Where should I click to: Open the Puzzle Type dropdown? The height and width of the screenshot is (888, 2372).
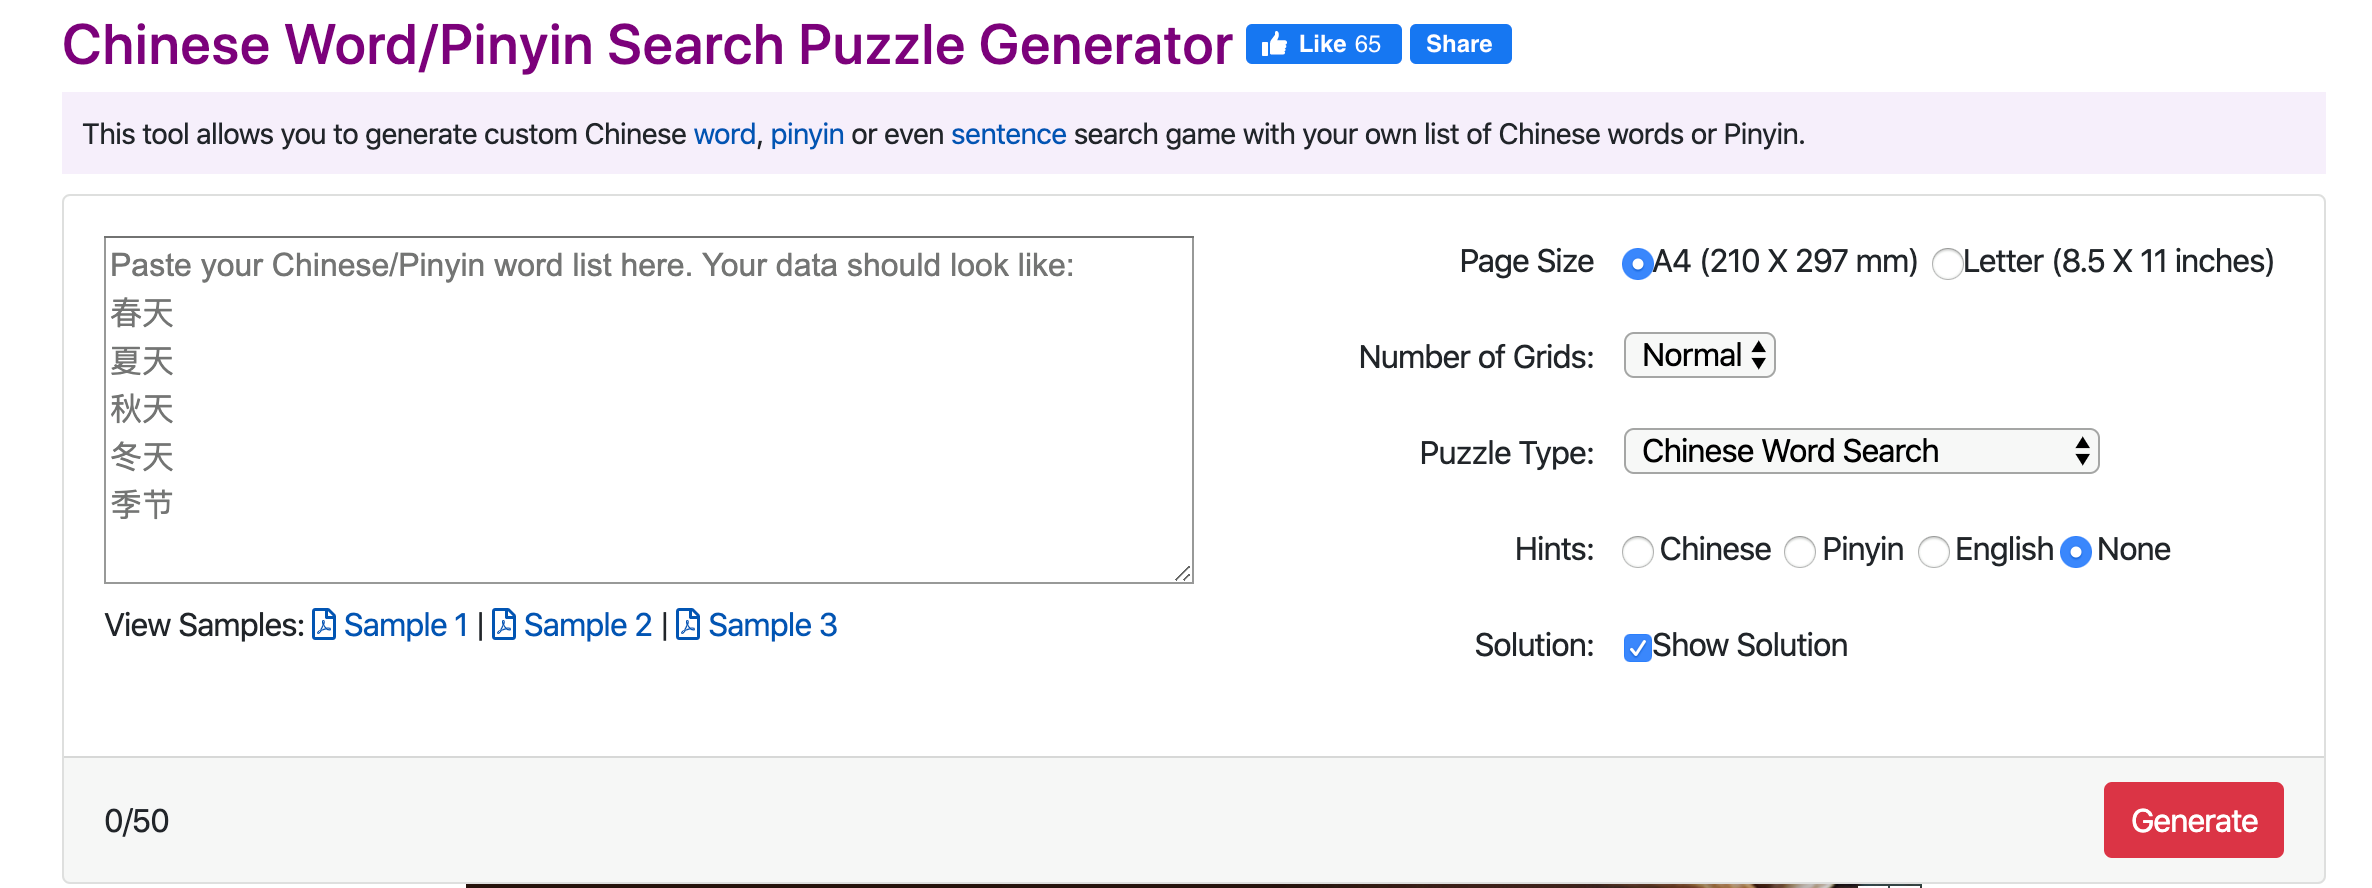pos(1860,451)
